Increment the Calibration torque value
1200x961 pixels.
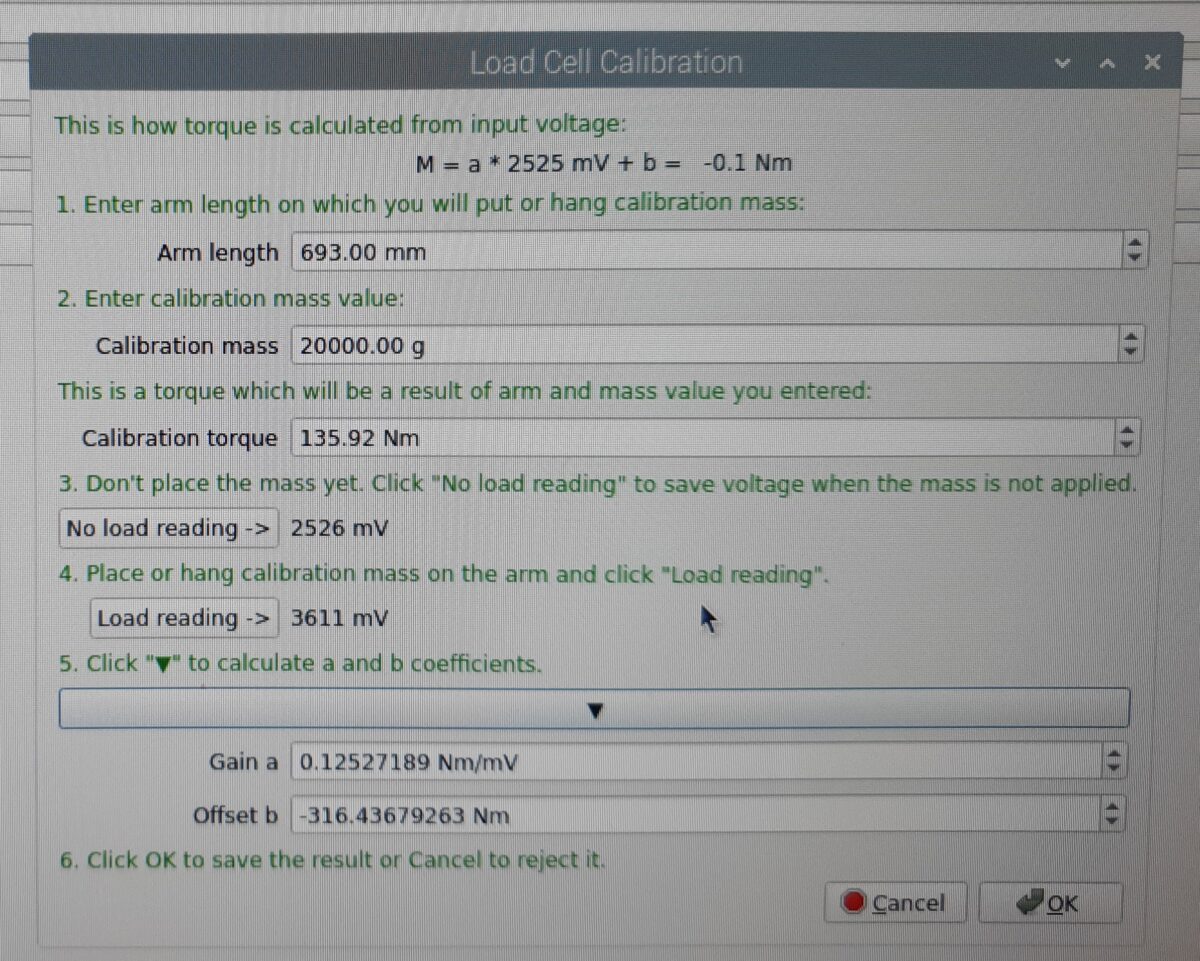point(1126,430)
